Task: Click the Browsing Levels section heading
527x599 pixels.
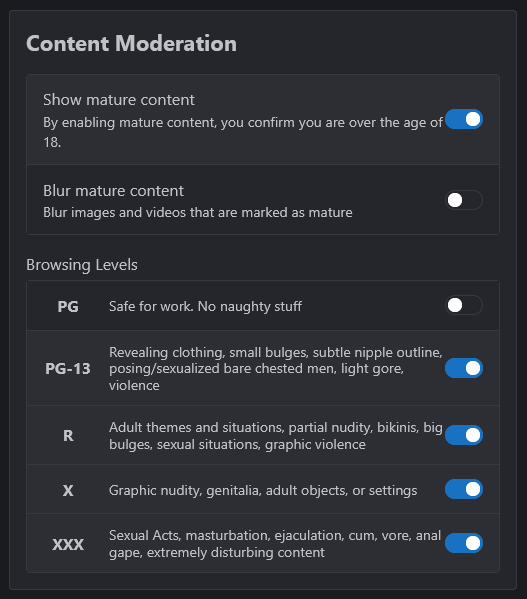Action: click(82, 265)
